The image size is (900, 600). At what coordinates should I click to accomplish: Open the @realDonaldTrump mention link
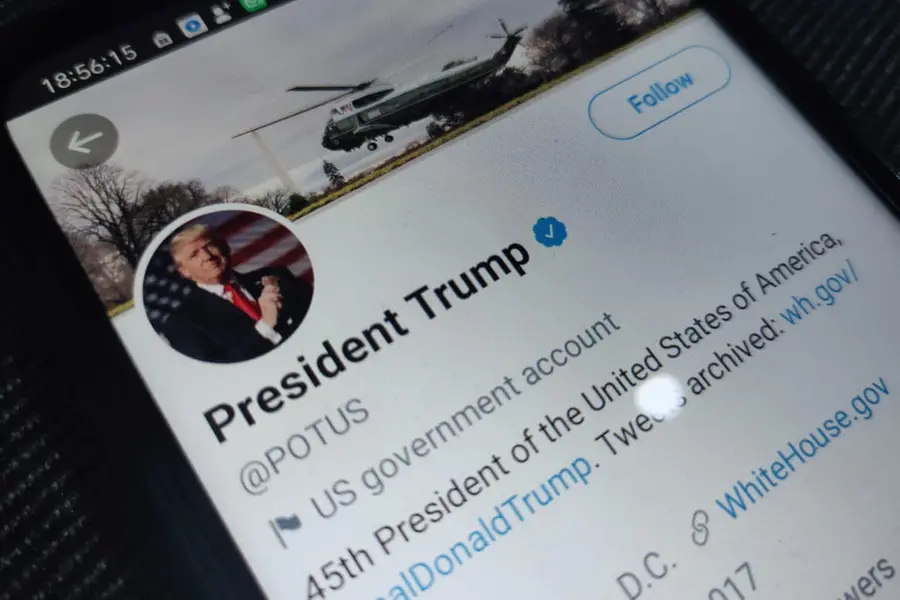point(489,532)
